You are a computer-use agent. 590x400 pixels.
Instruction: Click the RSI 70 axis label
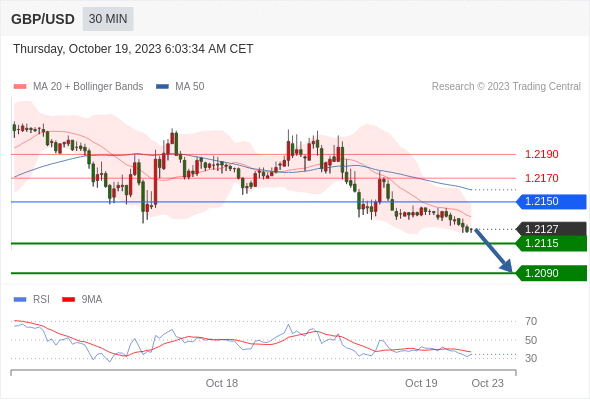pos(531,321)
